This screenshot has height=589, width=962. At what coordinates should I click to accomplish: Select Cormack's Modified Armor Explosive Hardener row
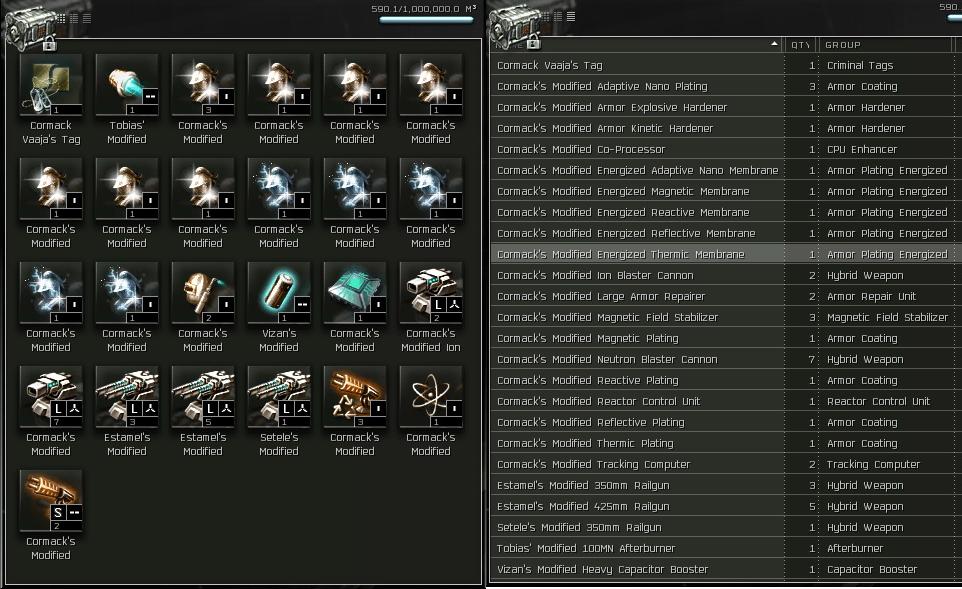[x=726, y=107]
